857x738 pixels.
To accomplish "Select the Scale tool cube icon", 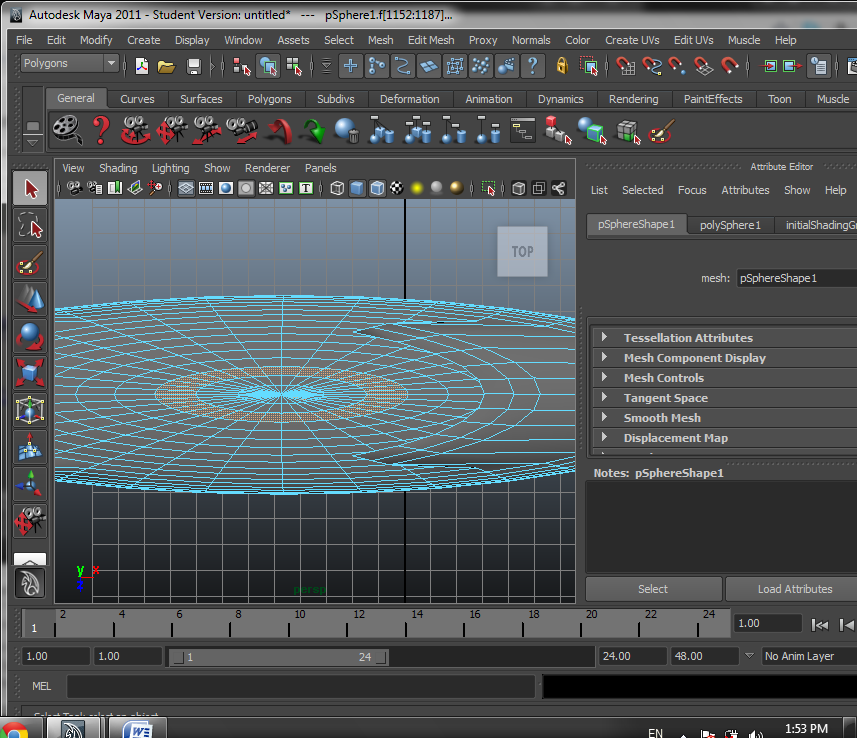I will [x=30, y=373].
